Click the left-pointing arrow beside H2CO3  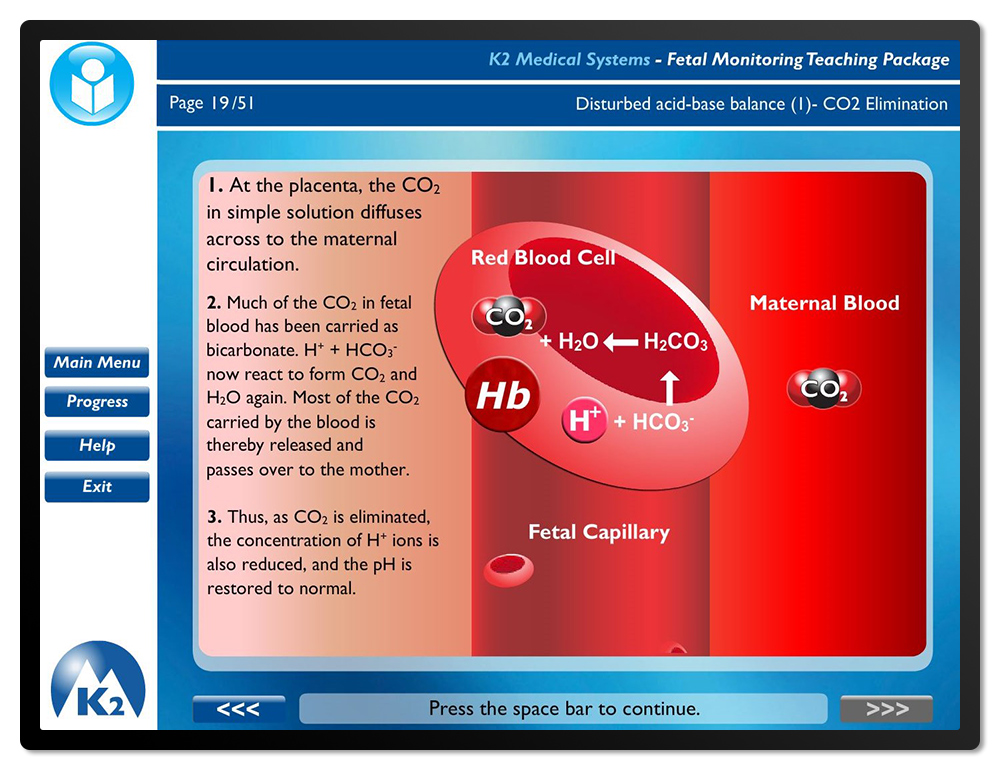point(620,343)
